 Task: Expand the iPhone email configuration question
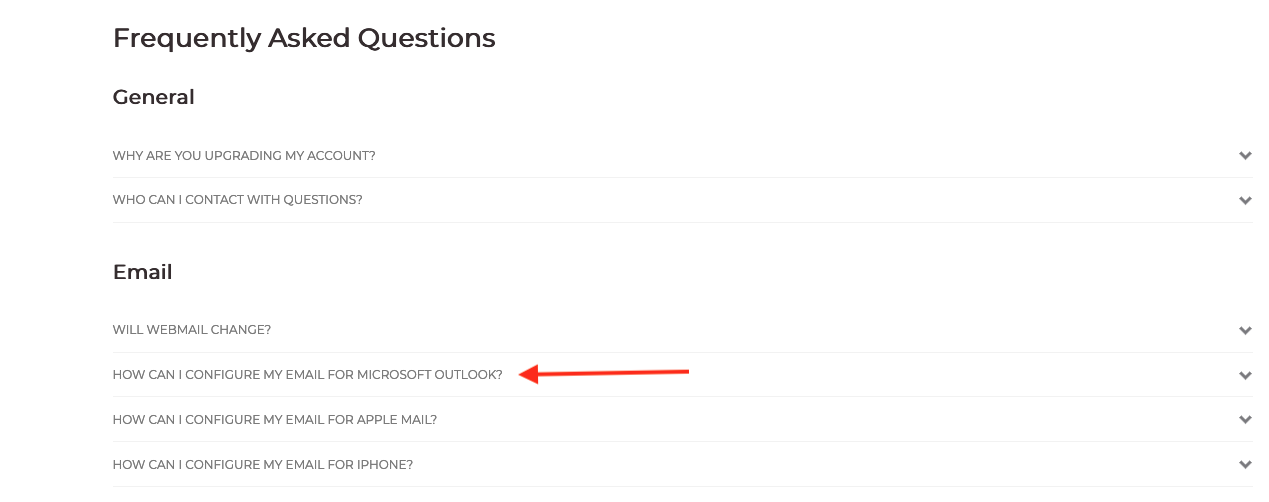point(262,464)
